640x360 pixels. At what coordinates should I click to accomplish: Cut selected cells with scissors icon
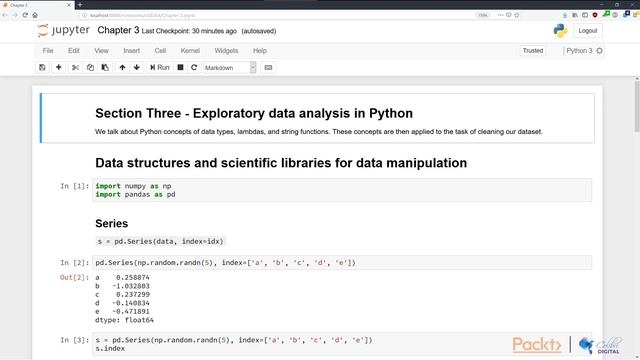coord(75,67)
